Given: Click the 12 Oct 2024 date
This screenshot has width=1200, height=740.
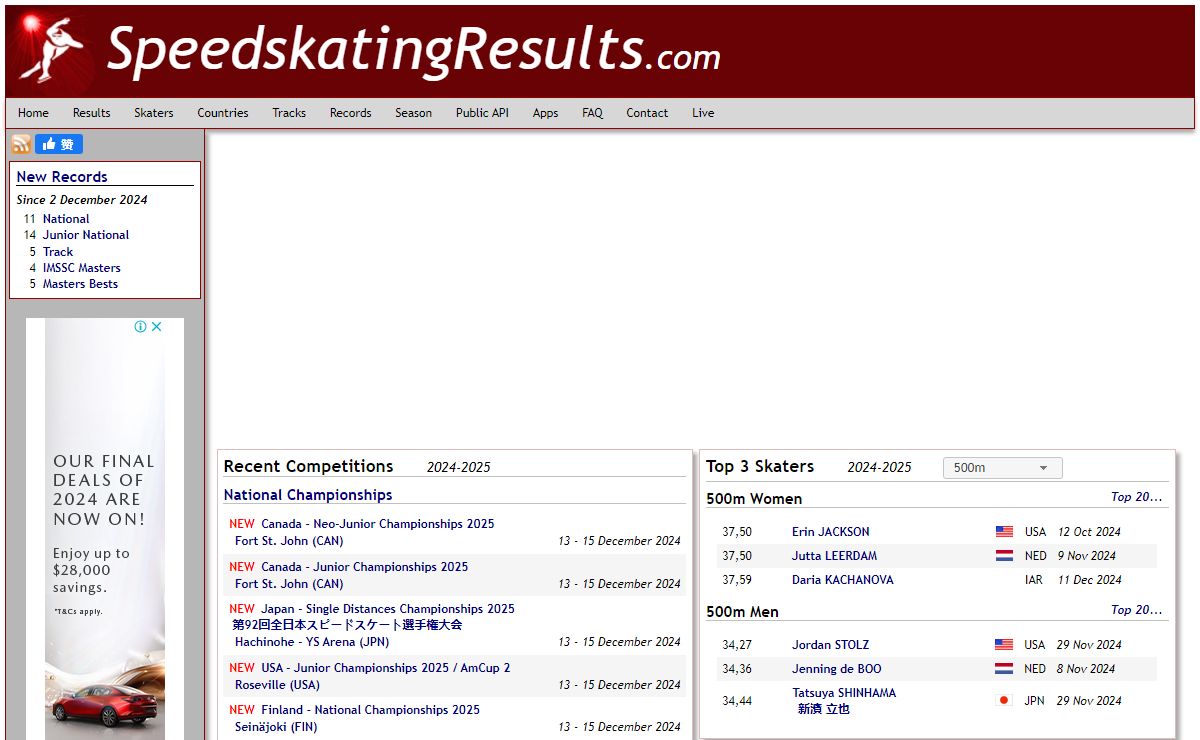Looking at the screenshot, I should (x=1089, y=532).
